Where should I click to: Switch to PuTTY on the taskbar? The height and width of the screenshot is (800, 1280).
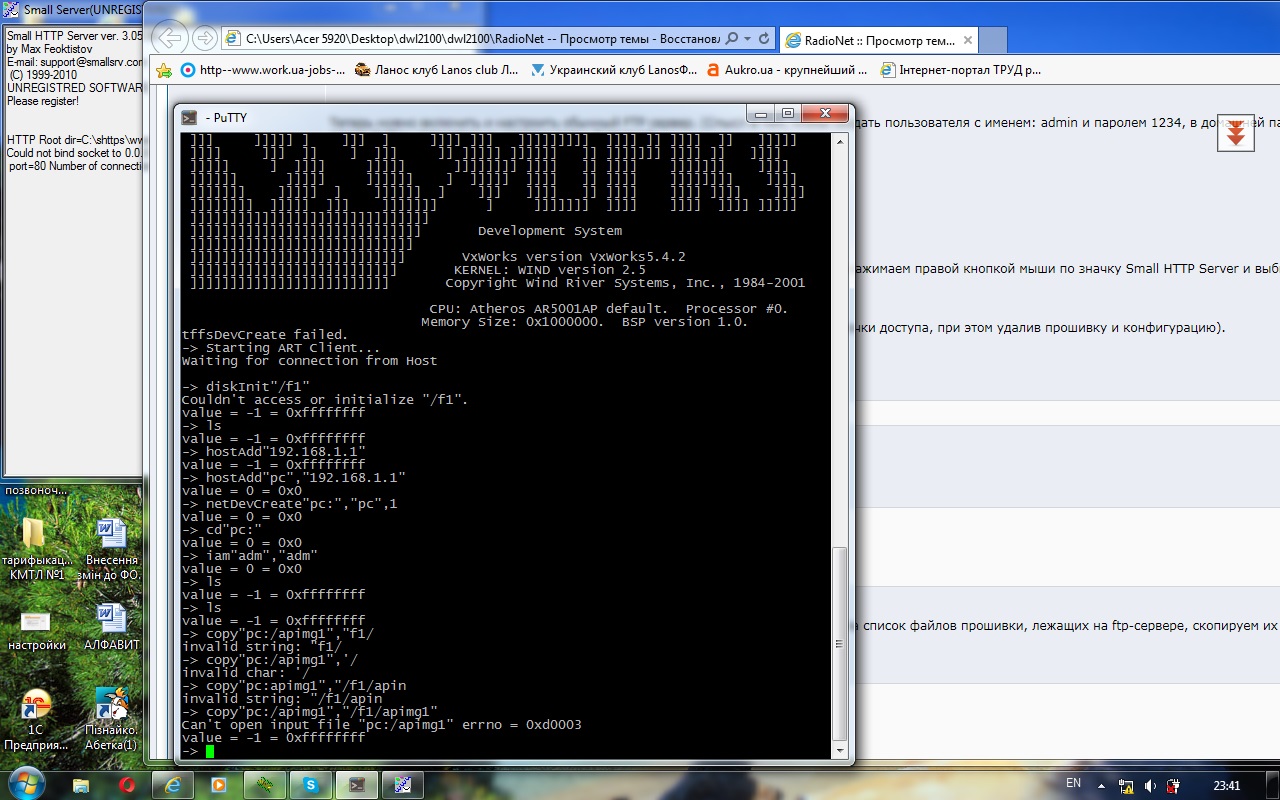(x=357, y=785)
